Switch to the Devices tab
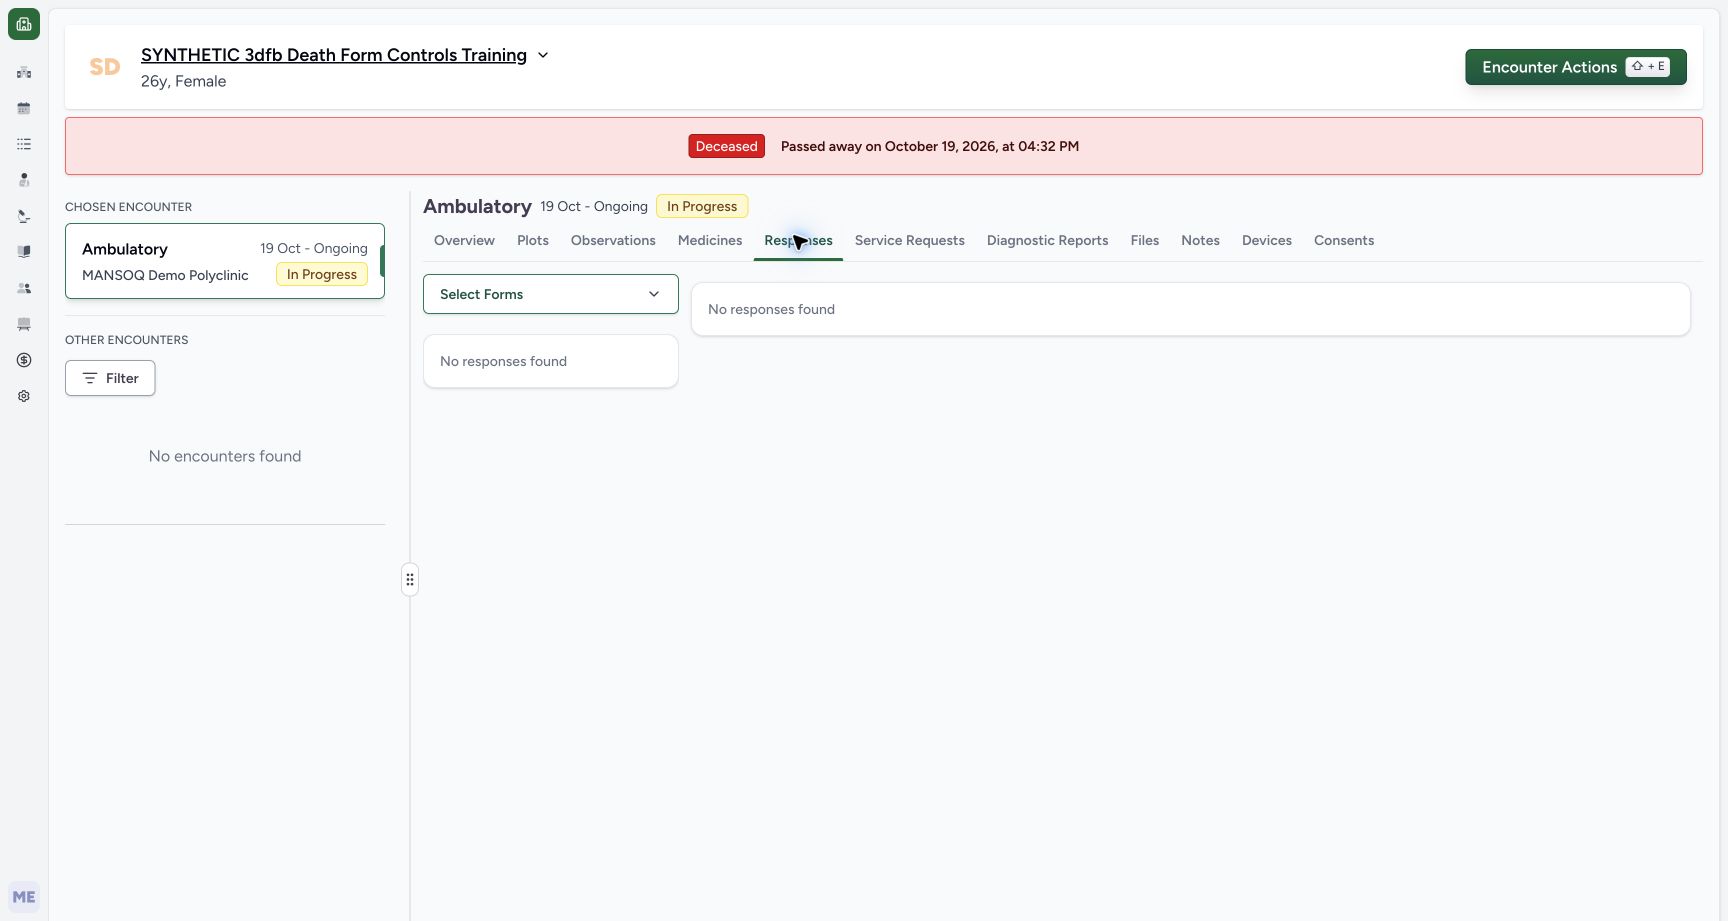The width and height of the screenshot is (1728, 921). [x=1267, y=240]
